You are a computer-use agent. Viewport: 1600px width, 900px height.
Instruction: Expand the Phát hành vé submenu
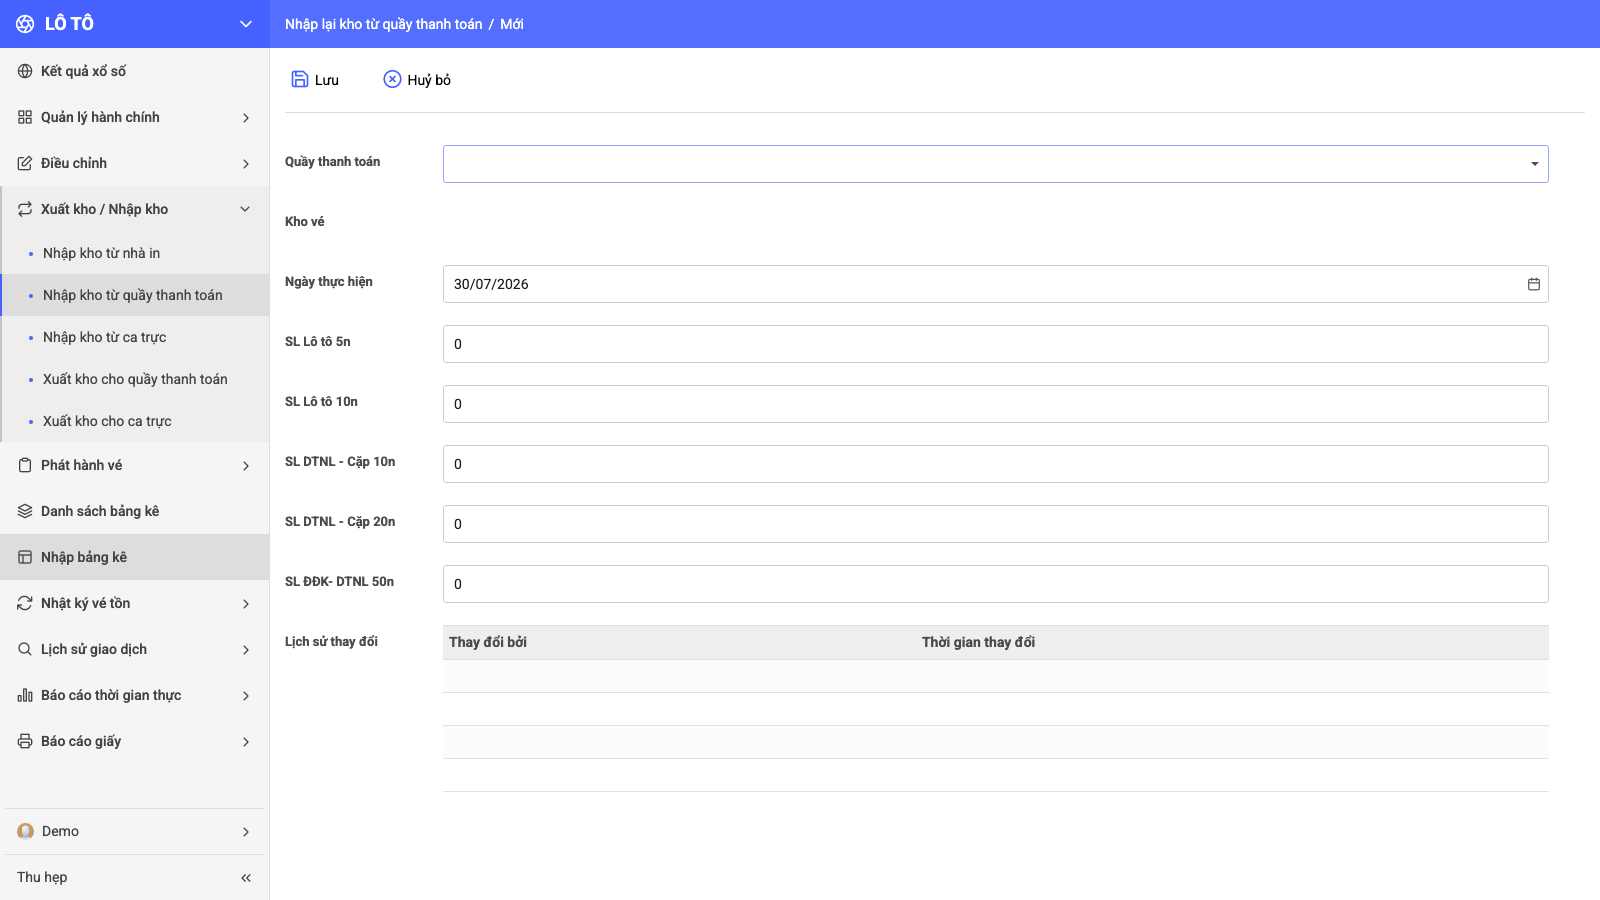(x=135, y=465)
